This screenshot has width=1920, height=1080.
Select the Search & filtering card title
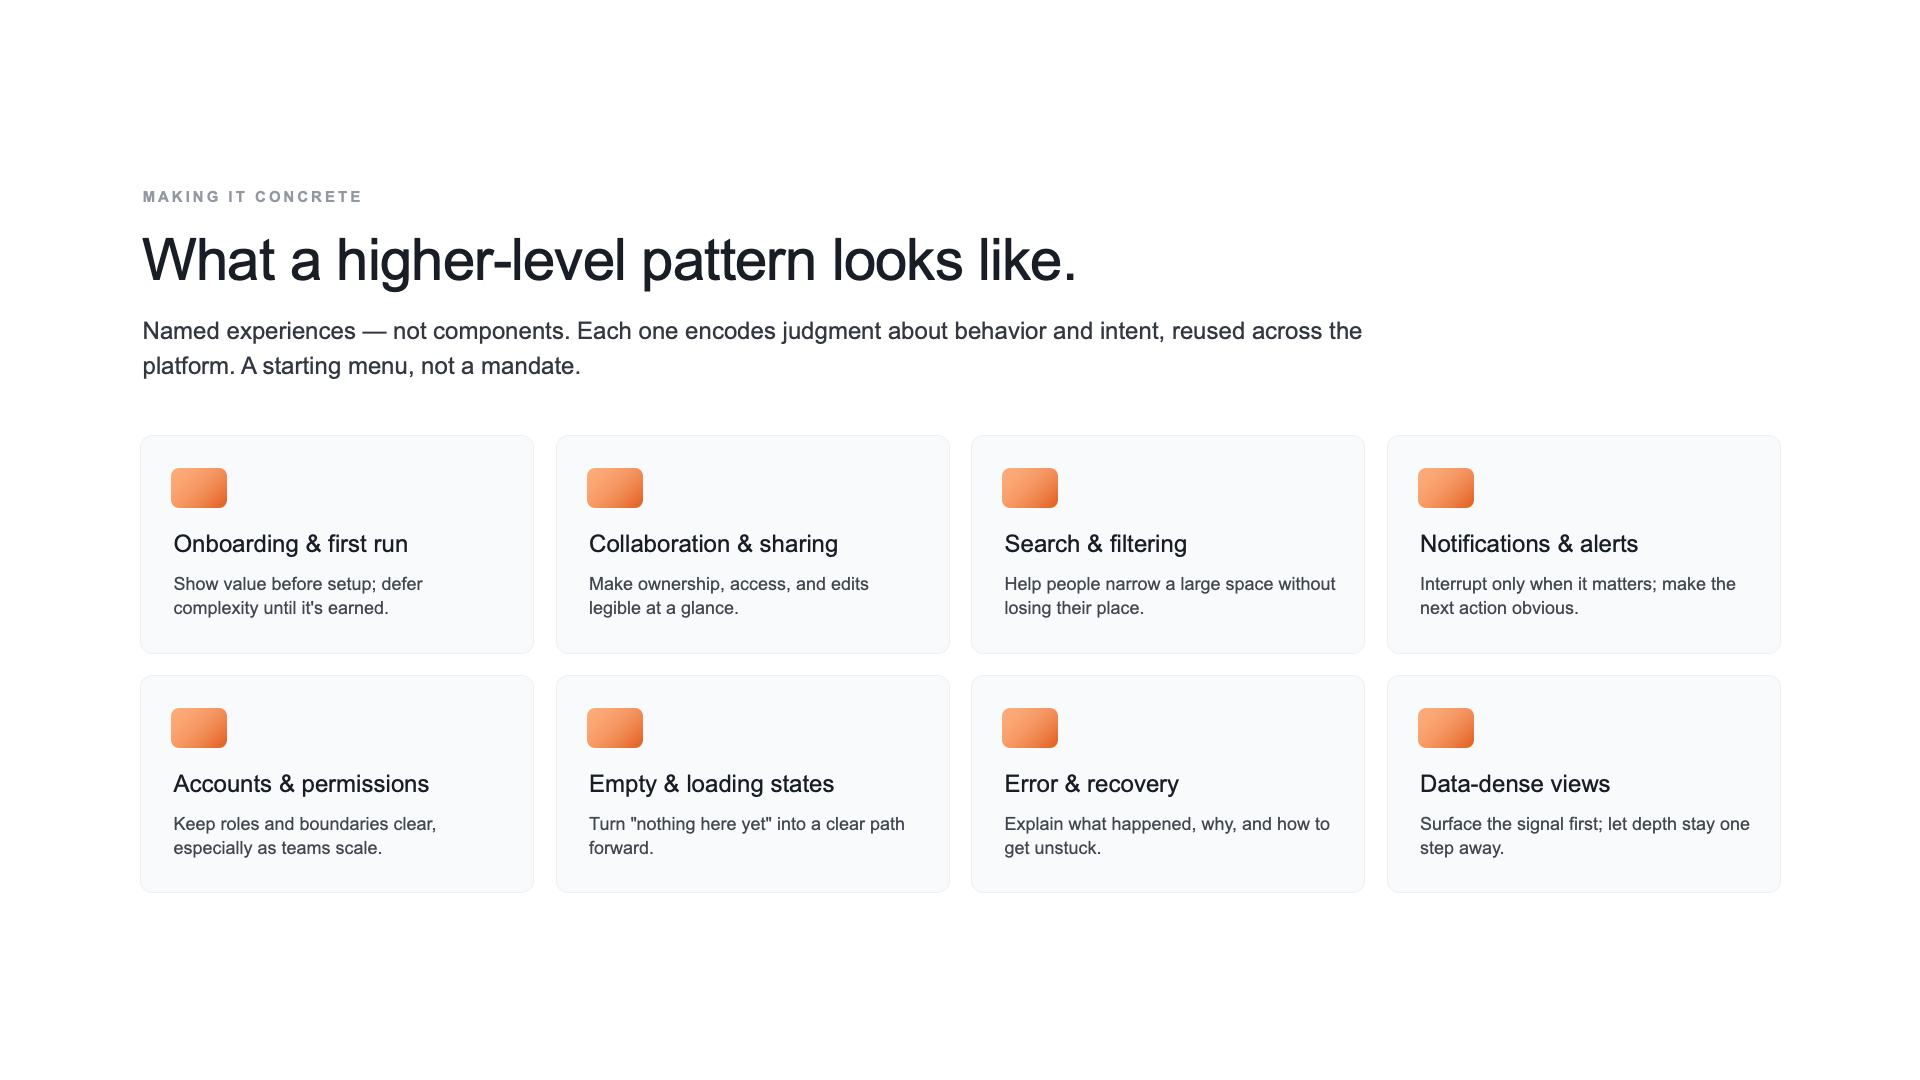(1095, 544)
